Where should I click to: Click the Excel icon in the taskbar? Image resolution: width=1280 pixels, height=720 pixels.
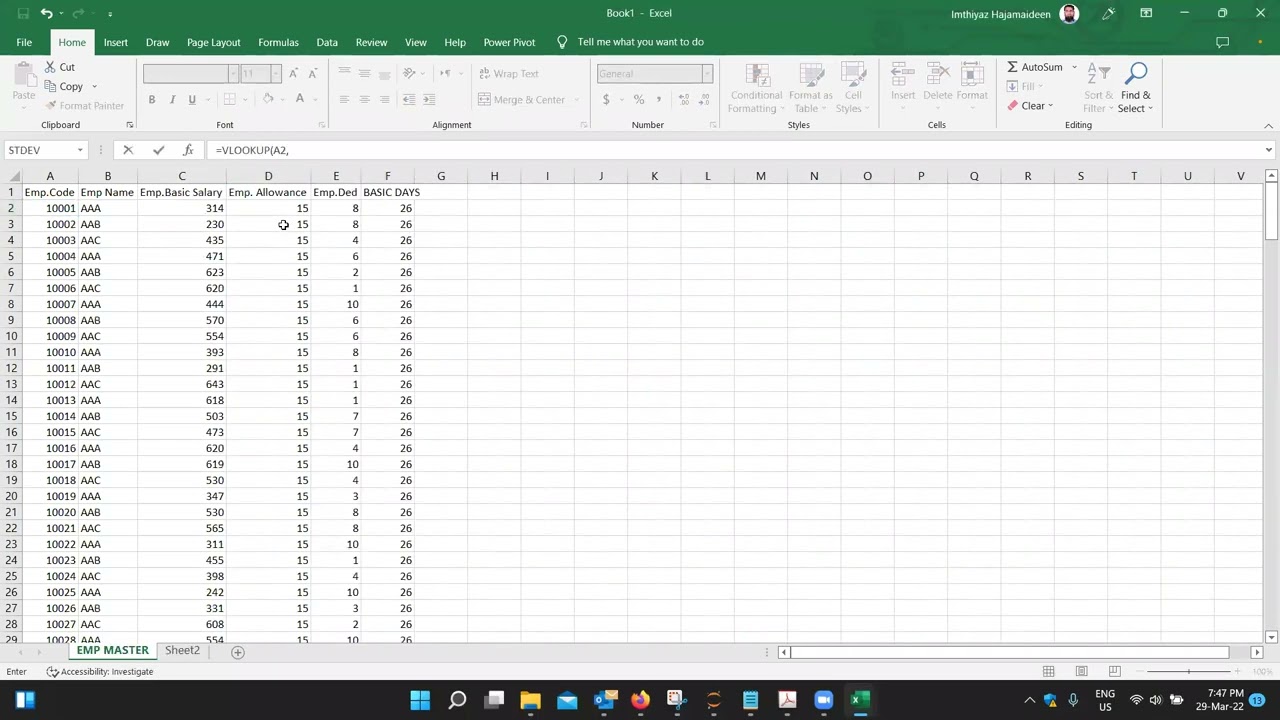(x=858, y=700)
